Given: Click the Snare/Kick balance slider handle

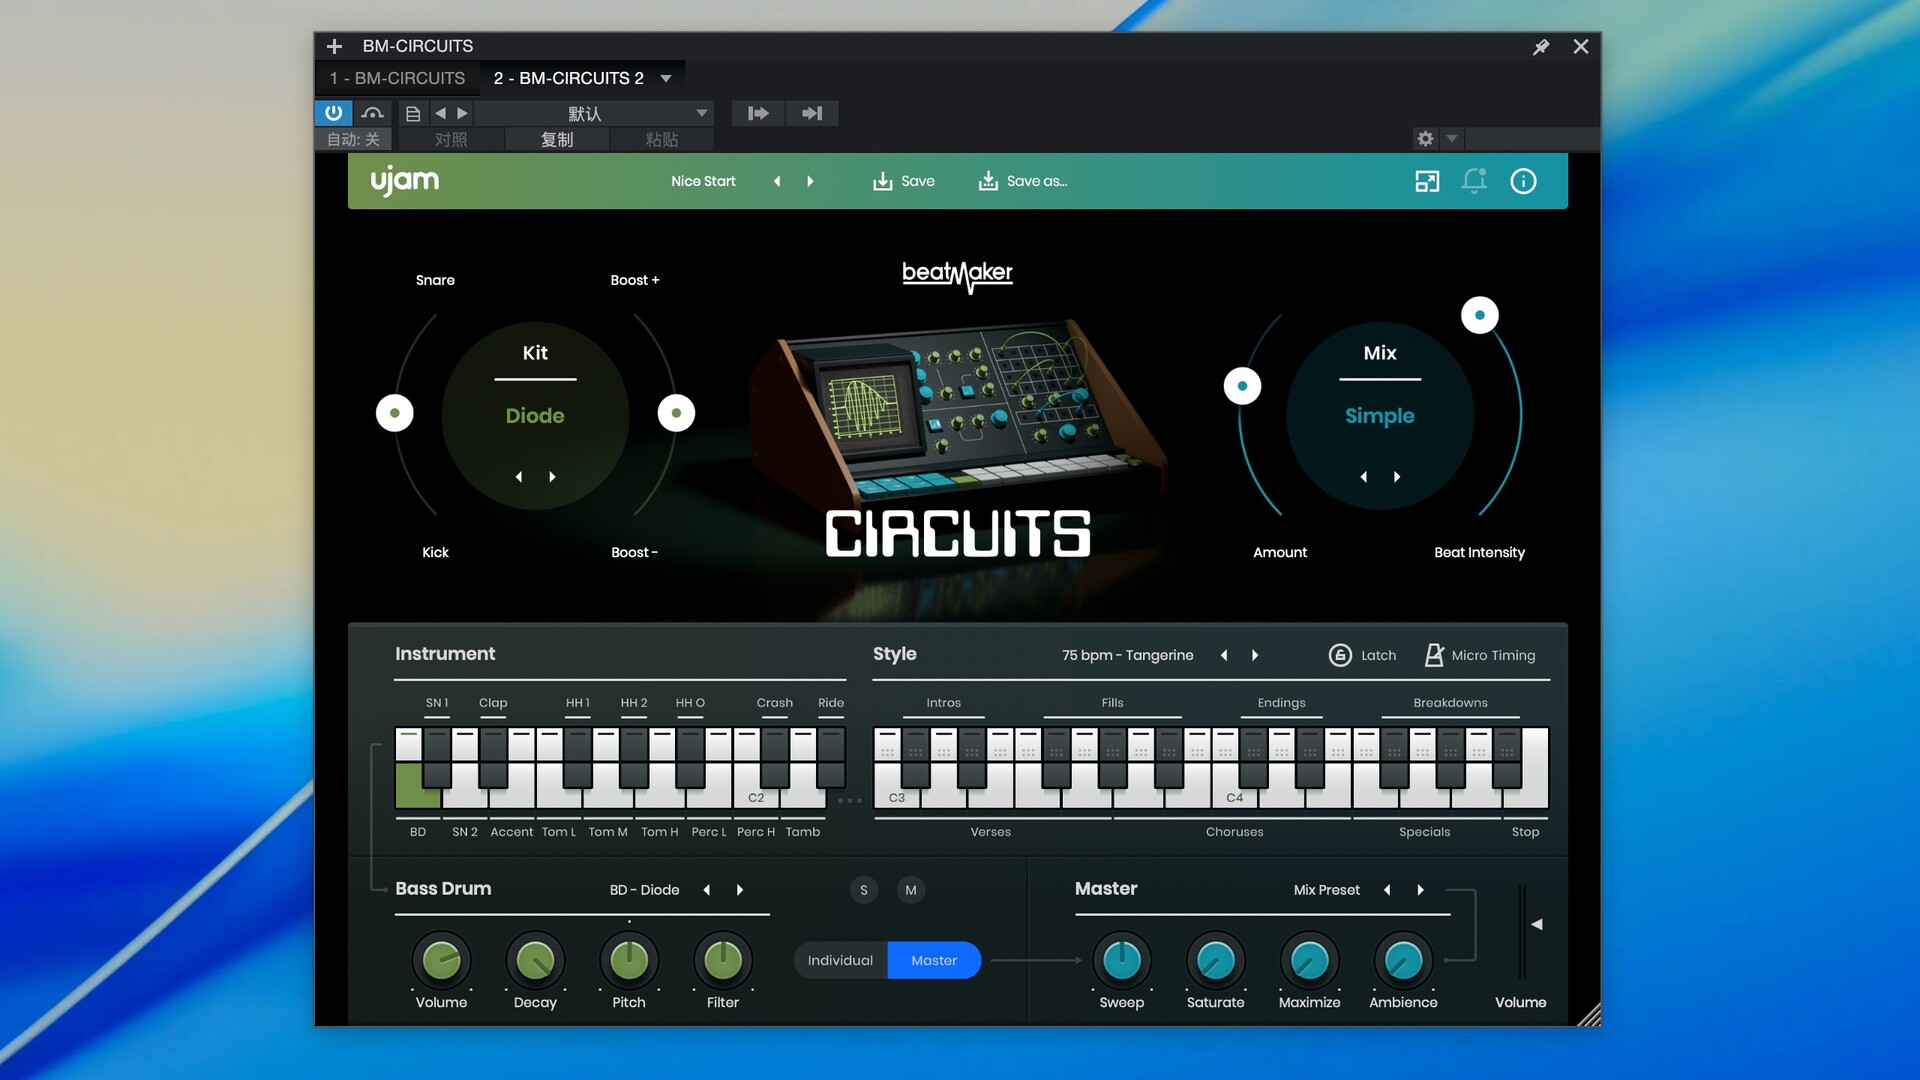Looking at the screenshot, I should coord(395,413).
